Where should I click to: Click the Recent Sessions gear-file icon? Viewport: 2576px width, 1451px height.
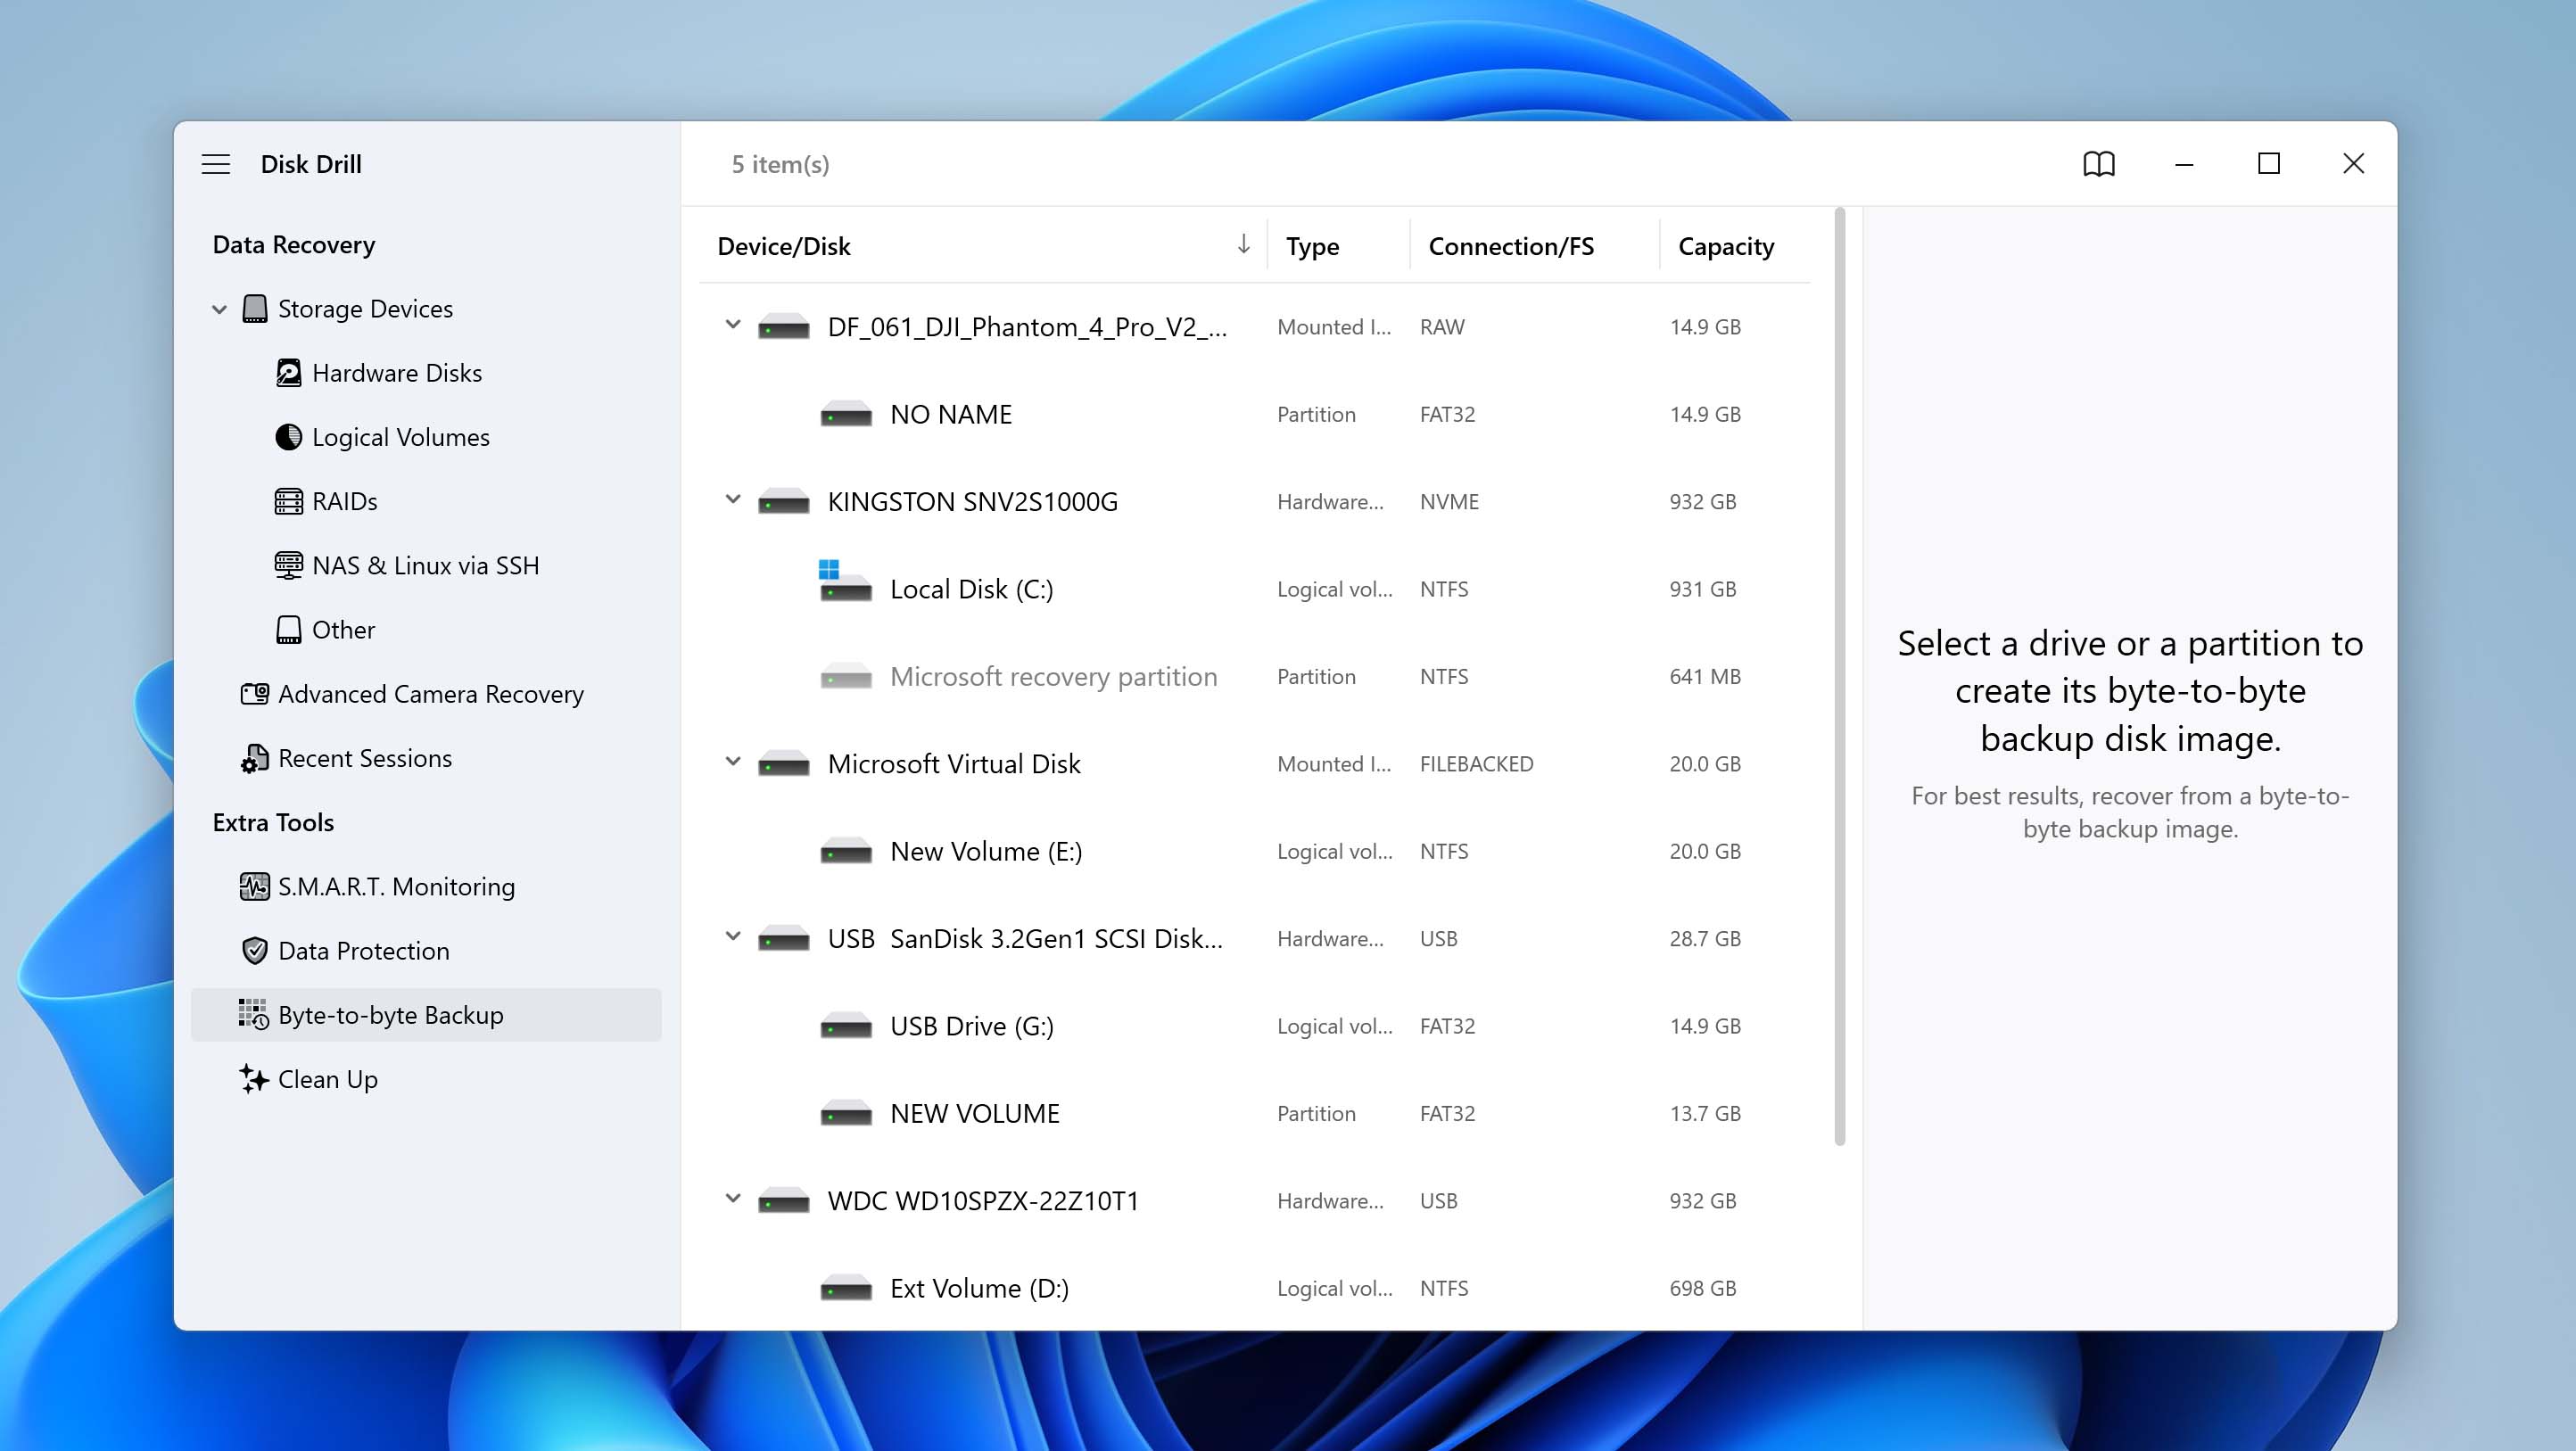coord(255,759)
